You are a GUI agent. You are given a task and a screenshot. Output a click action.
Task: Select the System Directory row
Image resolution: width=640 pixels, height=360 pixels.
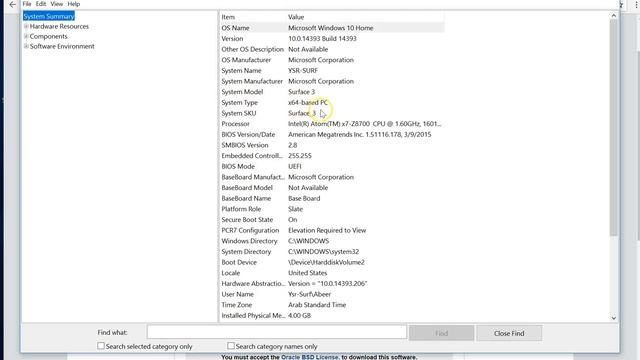332,251
